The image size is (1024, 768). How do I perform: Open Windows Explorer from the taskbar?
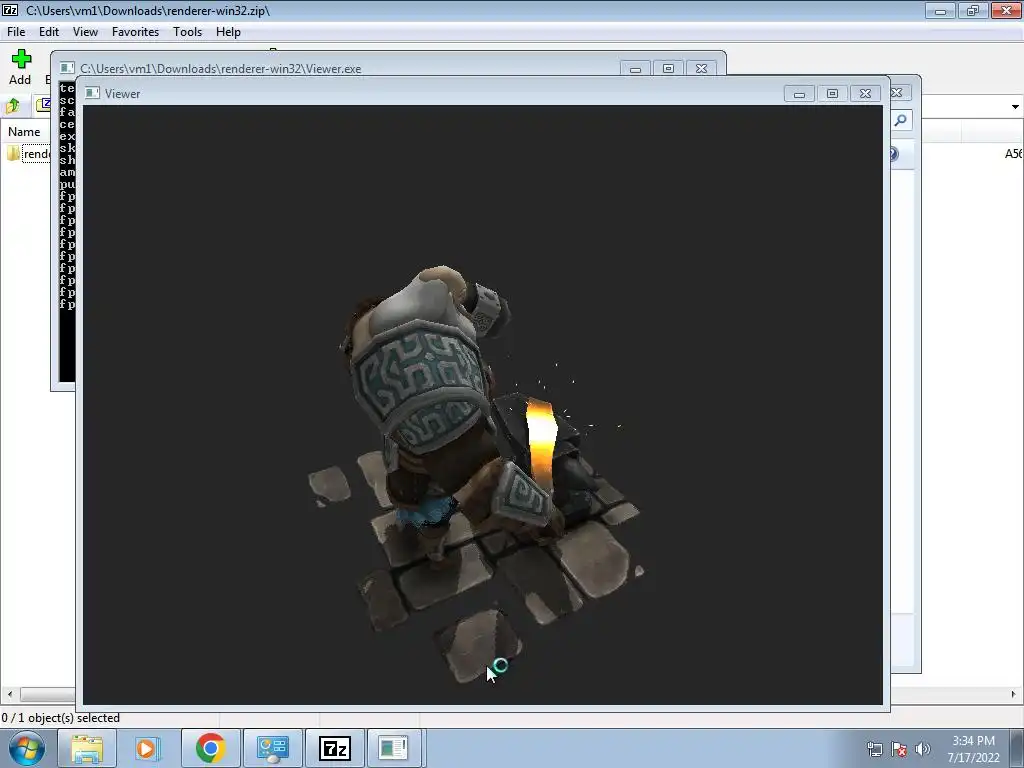click(x=87, y=748)
